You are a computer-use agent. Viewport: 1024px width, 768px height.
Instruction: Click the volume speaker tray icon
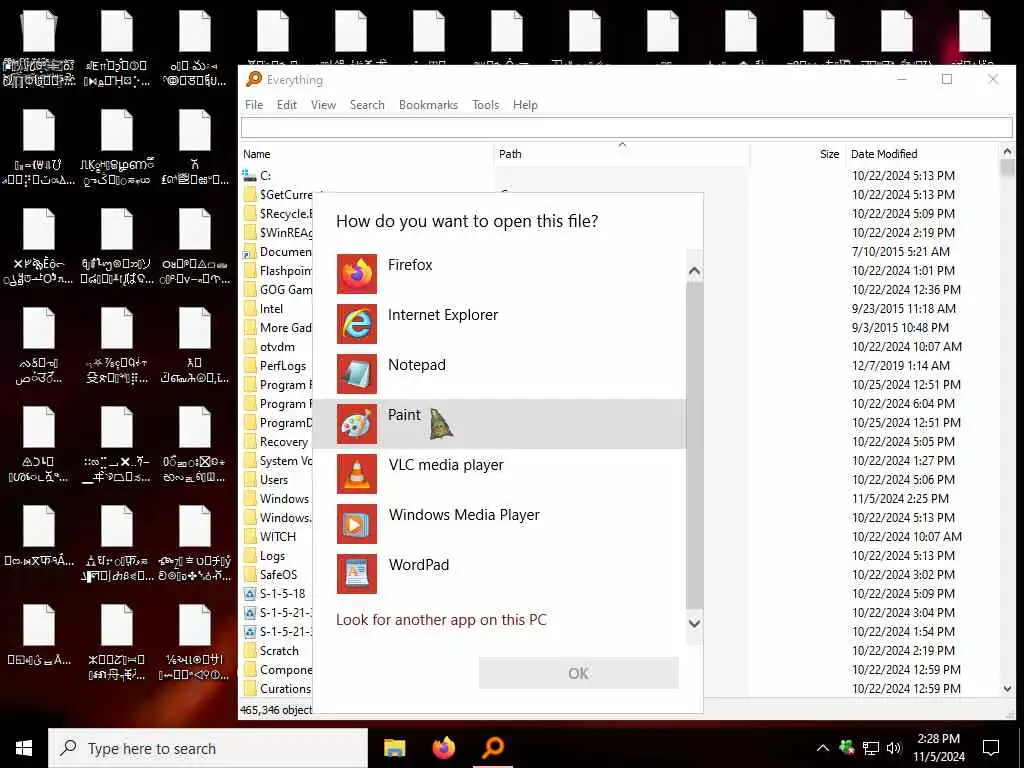[x=894, y=748]
